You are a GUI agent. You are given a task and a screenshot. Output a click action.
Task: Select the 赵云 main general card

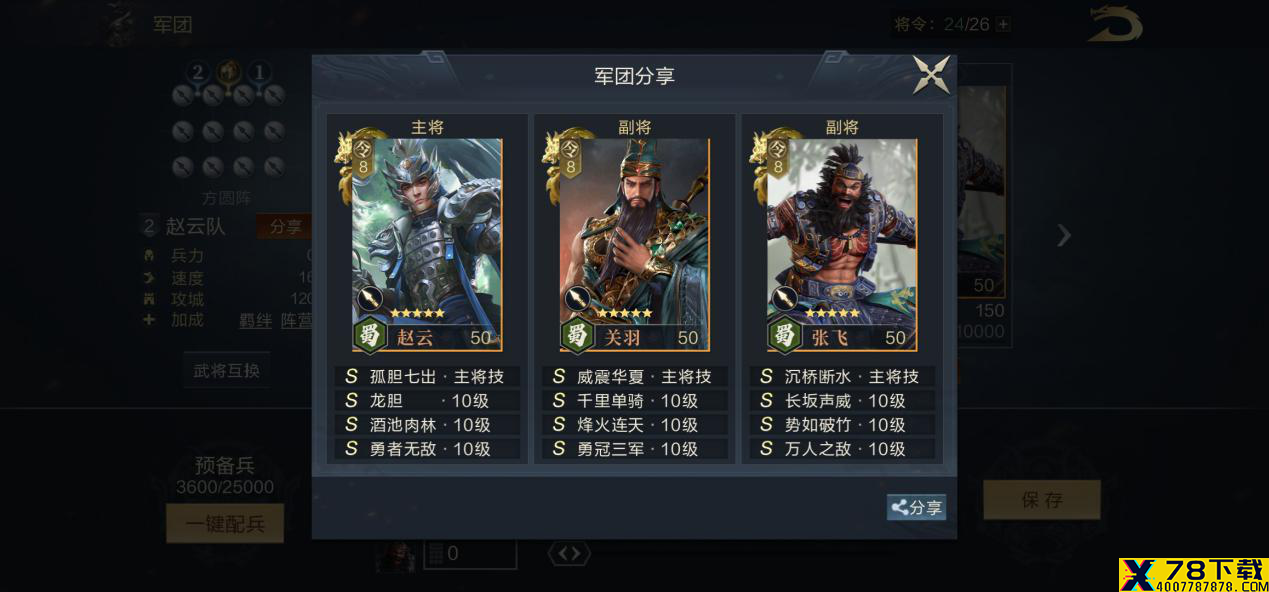pos(427,245)
